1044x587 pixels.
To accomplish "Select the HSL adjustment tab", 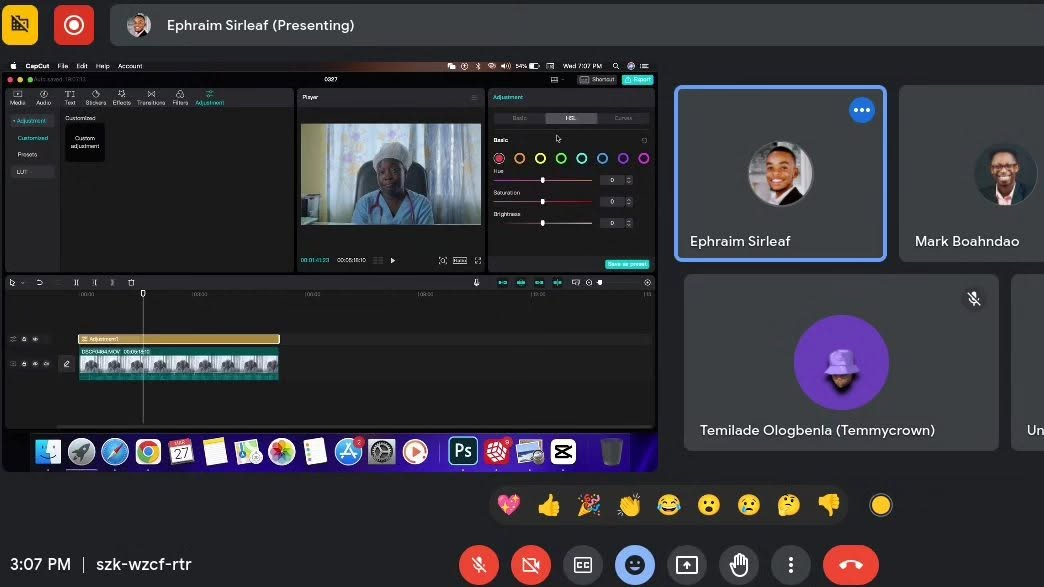I will pos(571,118).
